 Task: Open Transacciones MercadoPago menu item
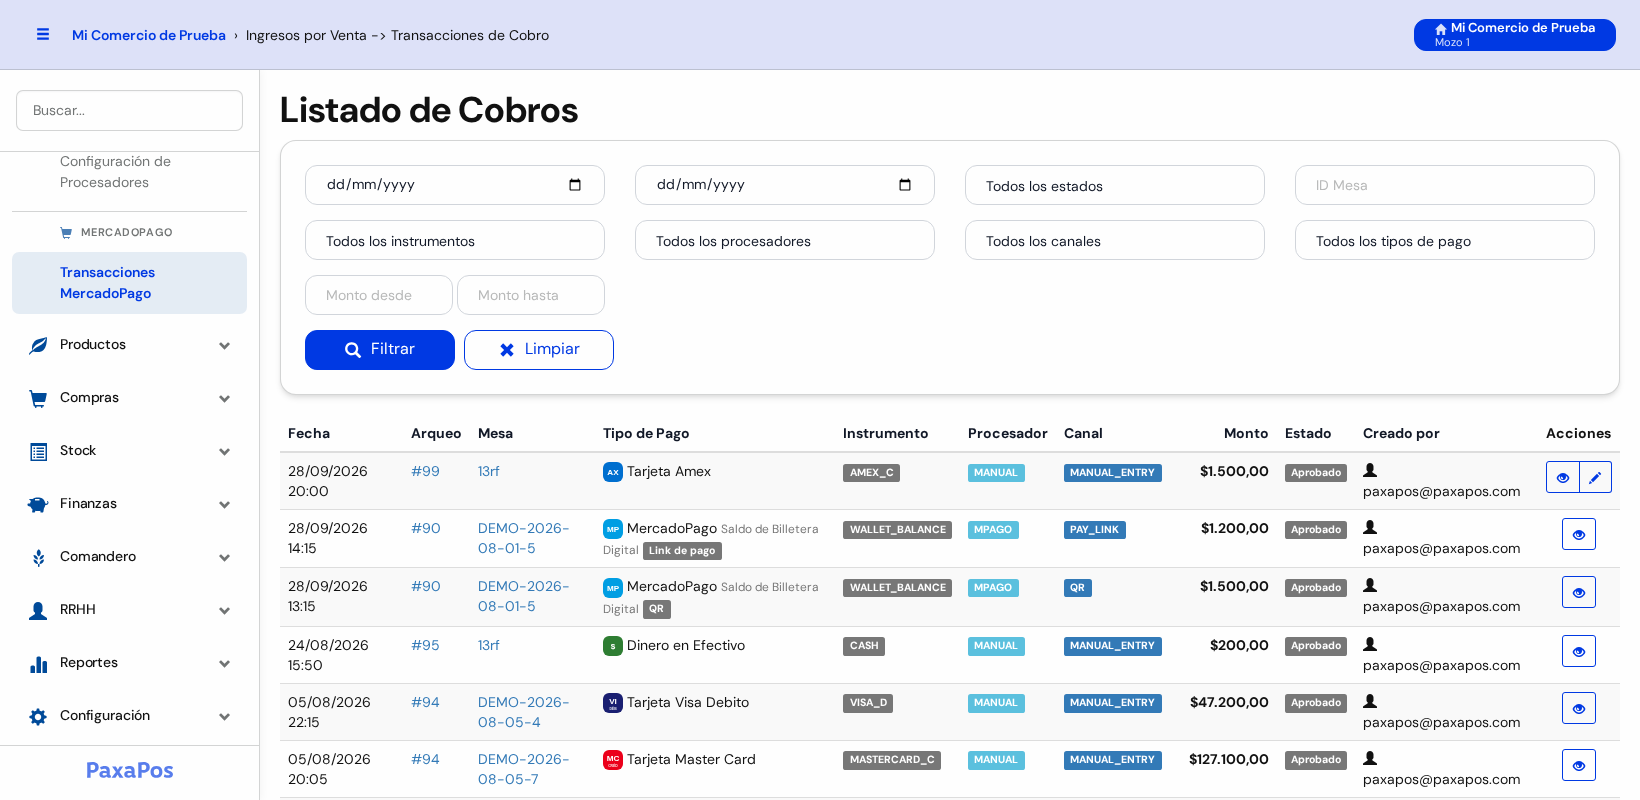[x=129, y=283]
